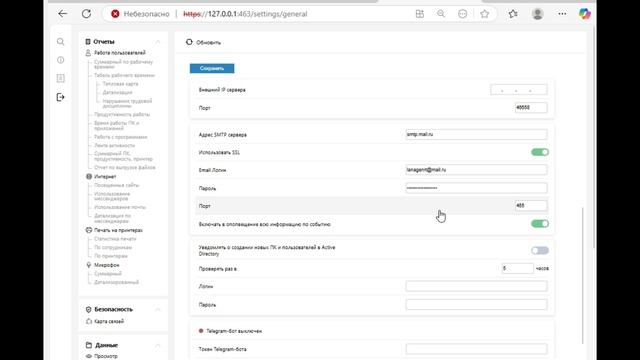
Task: Click the SMTP Пароль field
Action: 476,188
